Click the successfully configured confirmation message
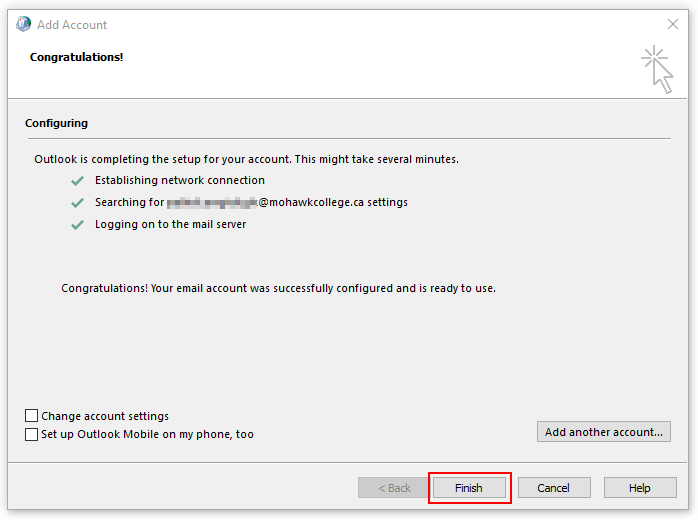The height and width of the screenshot is (520, 698). click(x=278, y=289)
